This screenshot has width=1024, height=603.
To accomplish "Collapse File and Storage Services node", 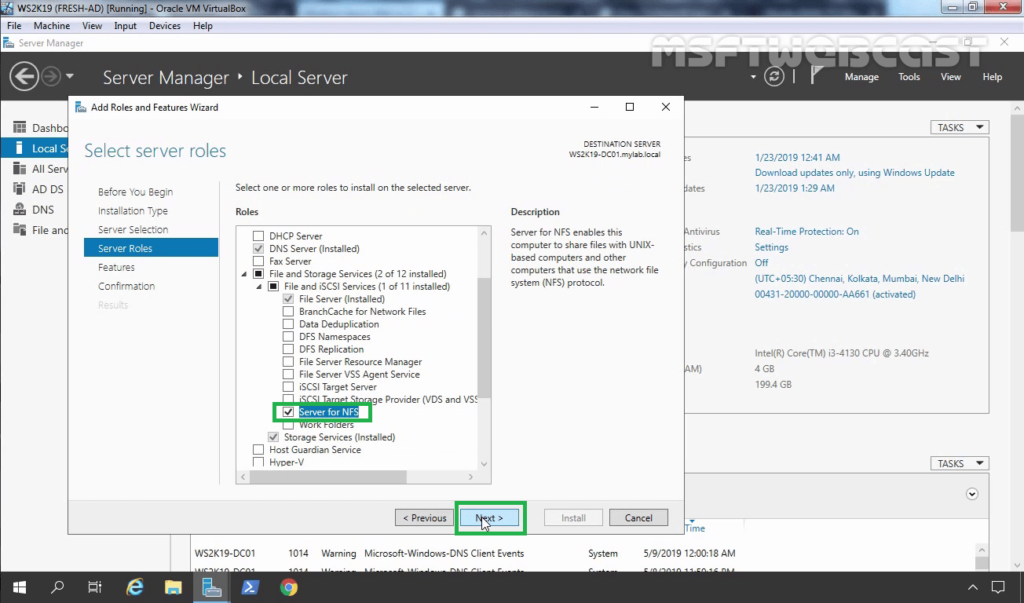I will (244, 274).
